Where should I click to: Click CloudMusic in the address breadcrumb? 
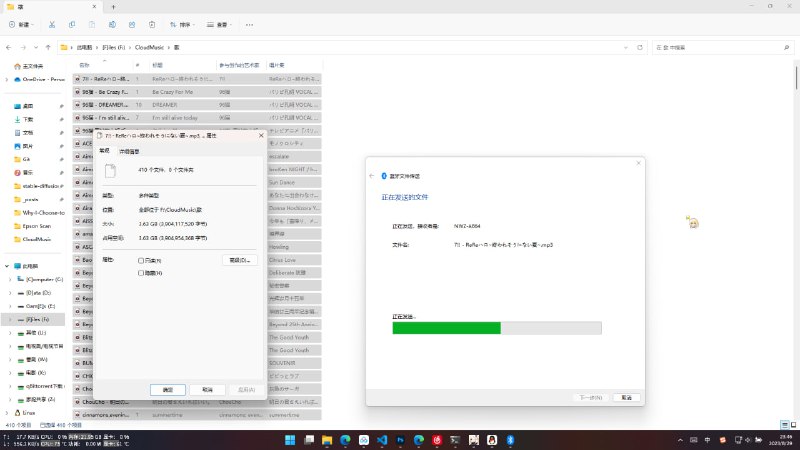coord(149,47)
